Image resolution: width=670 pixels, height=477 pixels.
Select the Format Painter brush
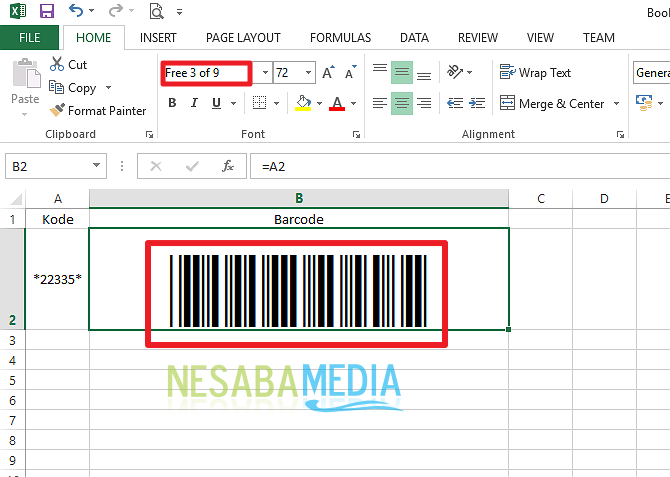[99, 110]
